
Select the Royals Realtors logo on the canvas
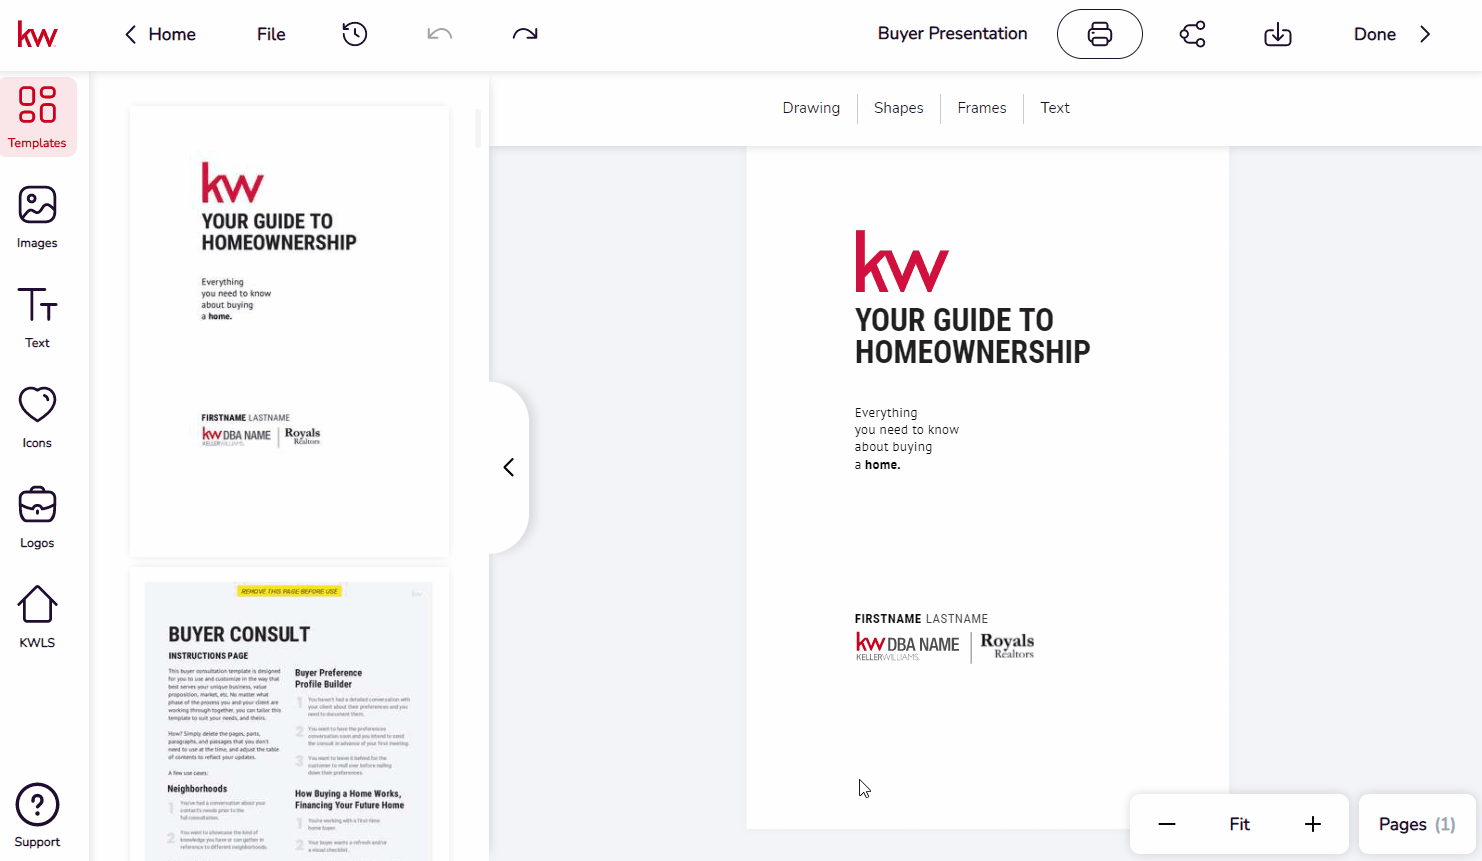(1007, 646)
